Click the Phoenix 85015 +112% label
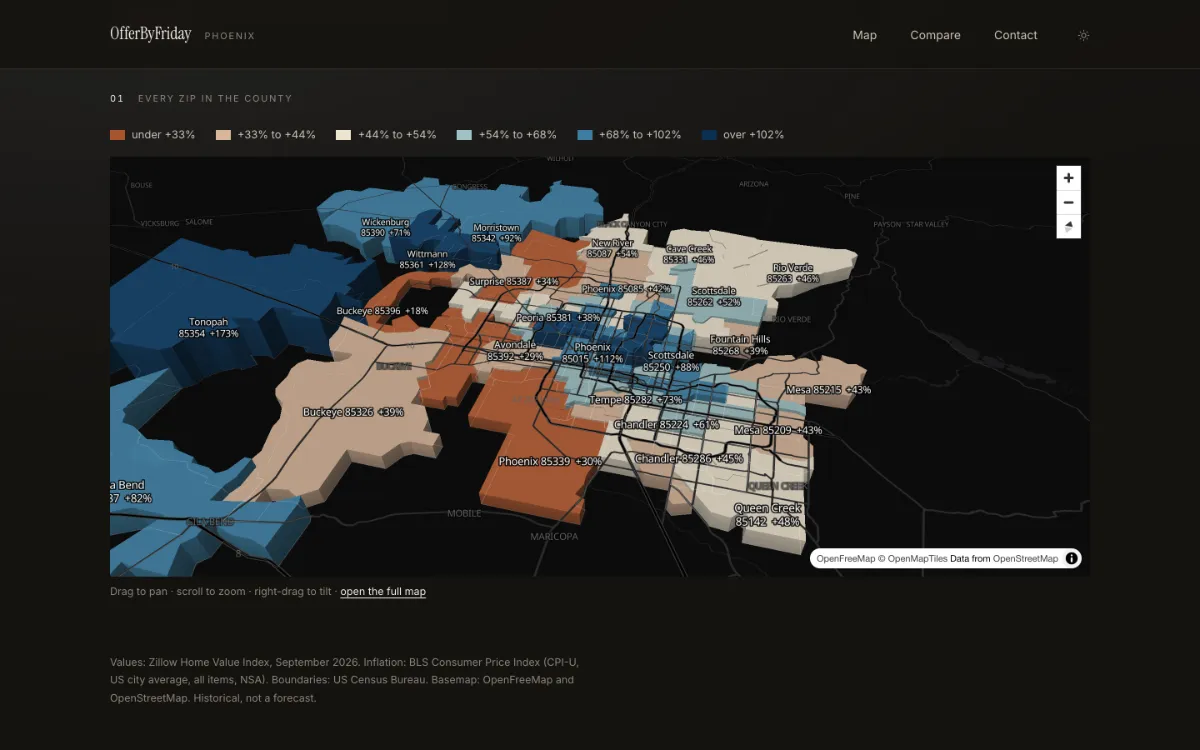1200x750 pixels. click(x=593, y=353)
